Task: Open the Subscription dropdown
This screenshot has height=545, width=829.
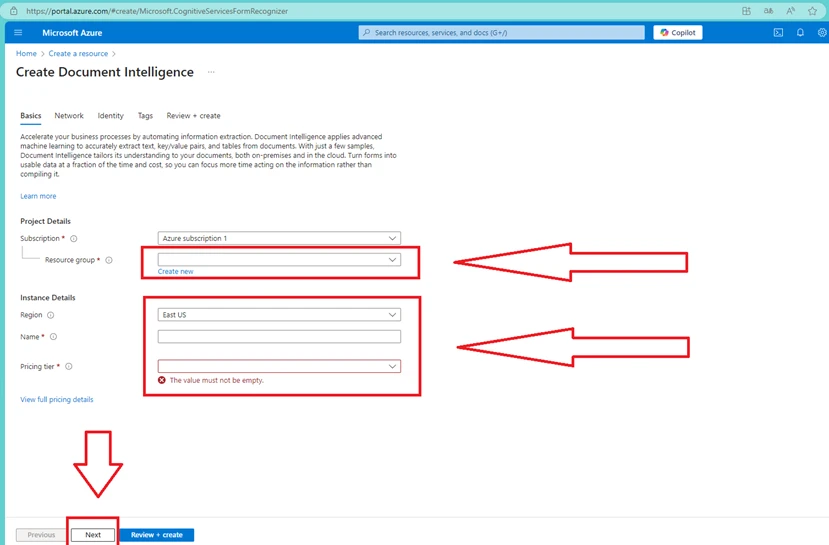Action: (279, 238)
